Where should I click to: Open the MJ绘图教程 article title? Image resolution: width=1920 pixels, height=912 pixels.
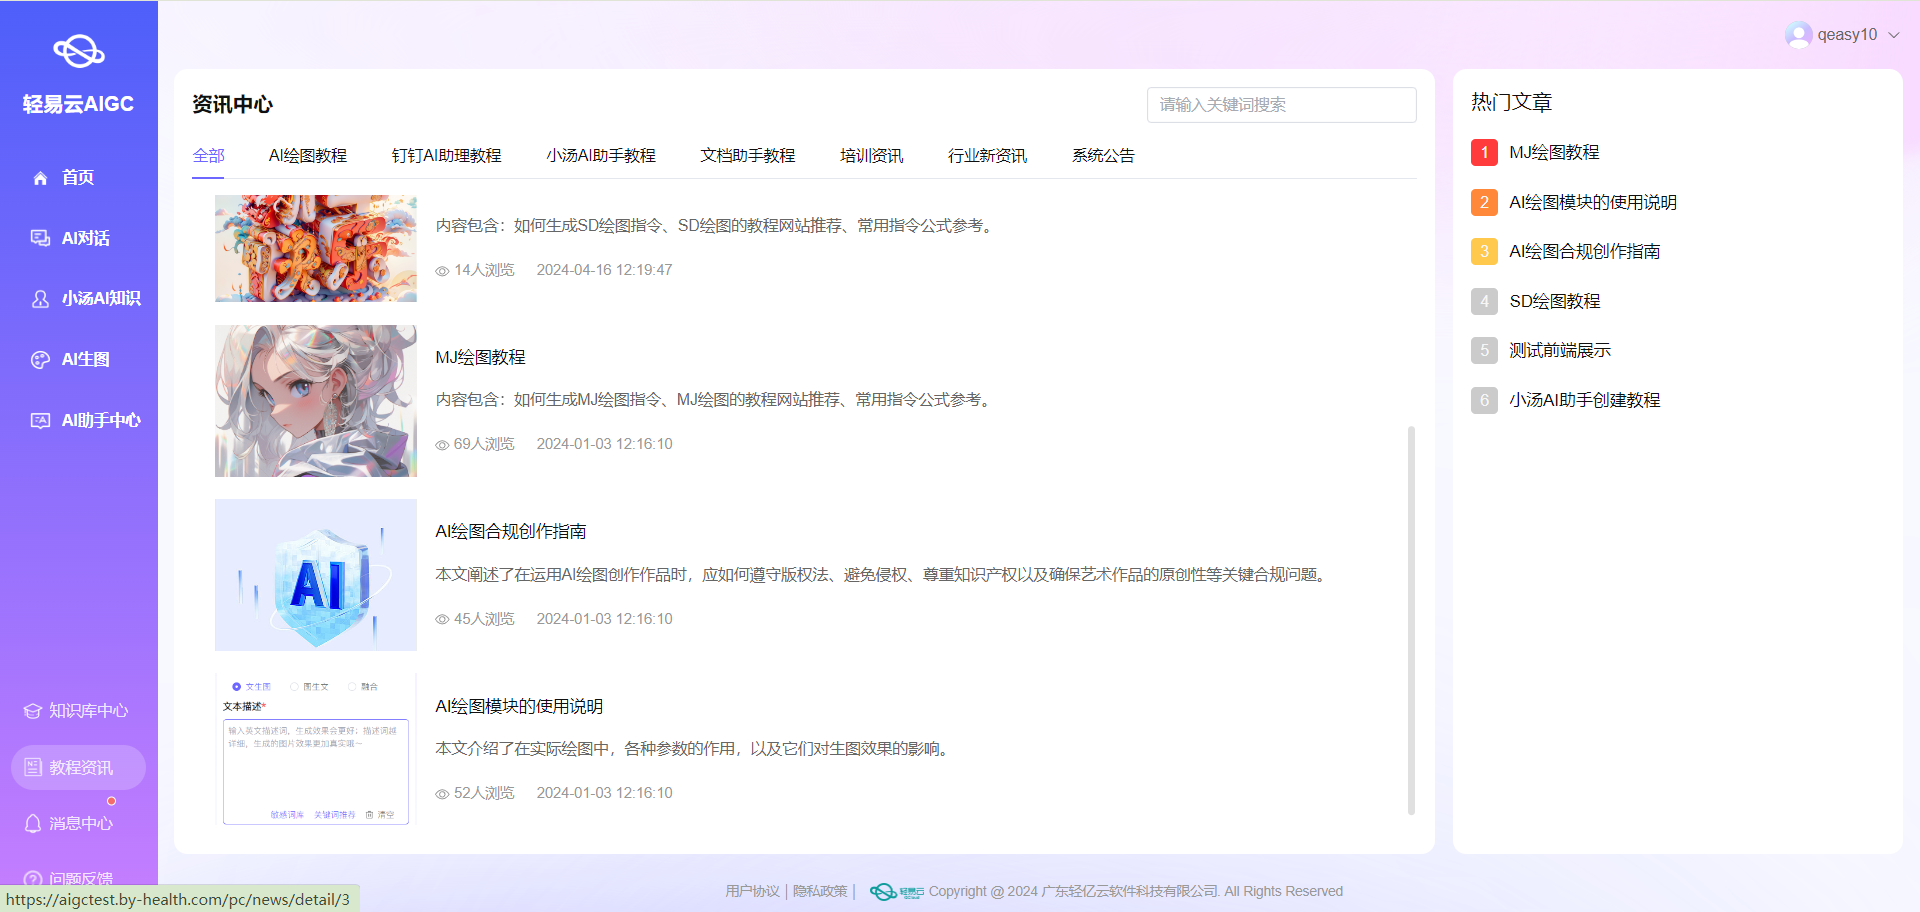[480, 357]
